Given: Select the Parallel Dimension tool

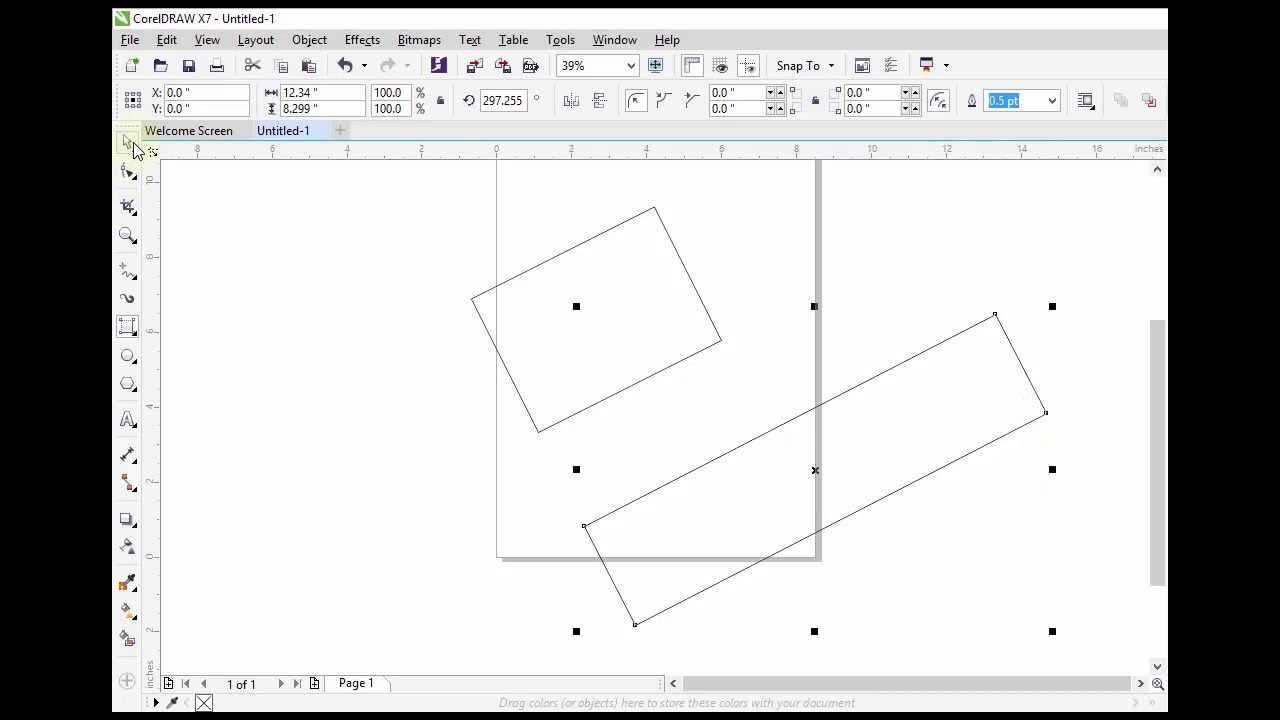Looking at the screenshot, I should (x=128, y=455).
